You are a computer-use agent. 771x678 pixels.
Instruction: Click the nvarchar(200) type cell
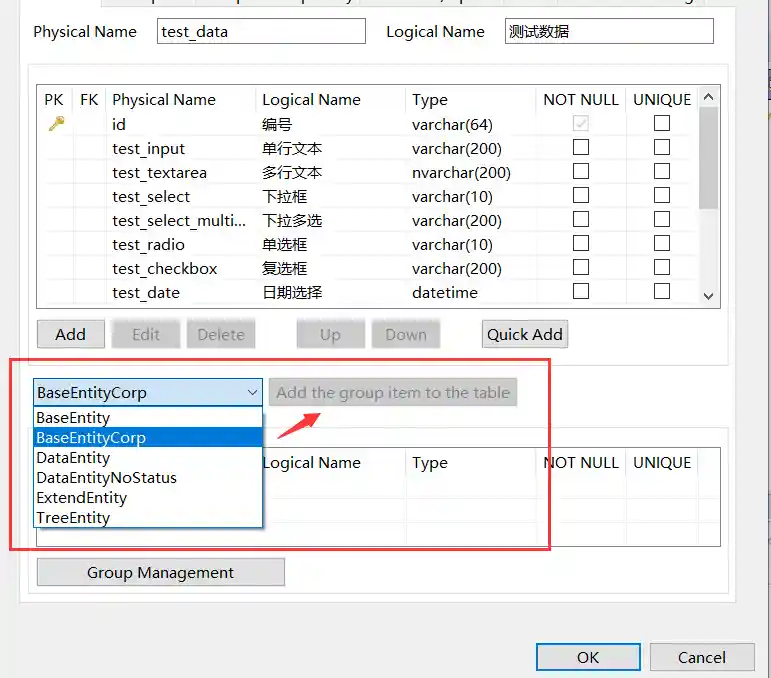461,173
